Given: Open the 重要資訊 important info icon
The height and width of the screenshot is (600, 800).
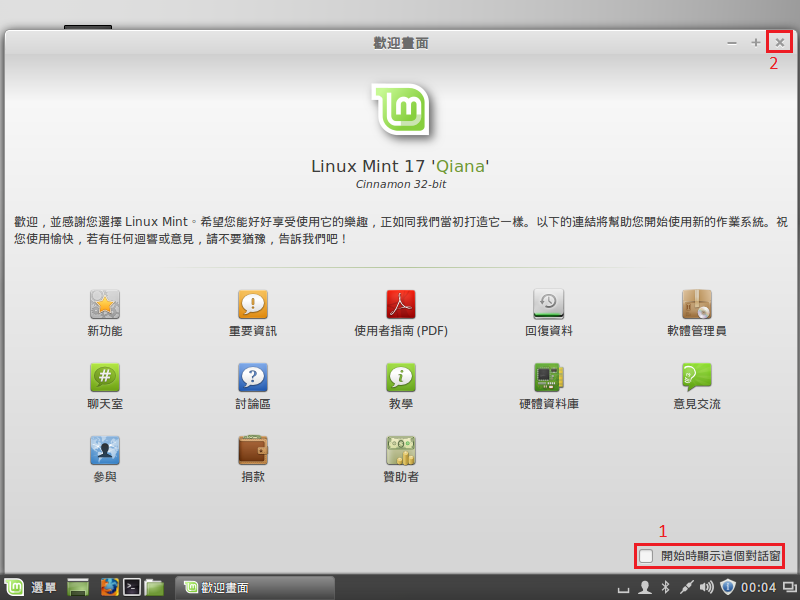Looking at the screenshot, I should click(x=253, y=304).
